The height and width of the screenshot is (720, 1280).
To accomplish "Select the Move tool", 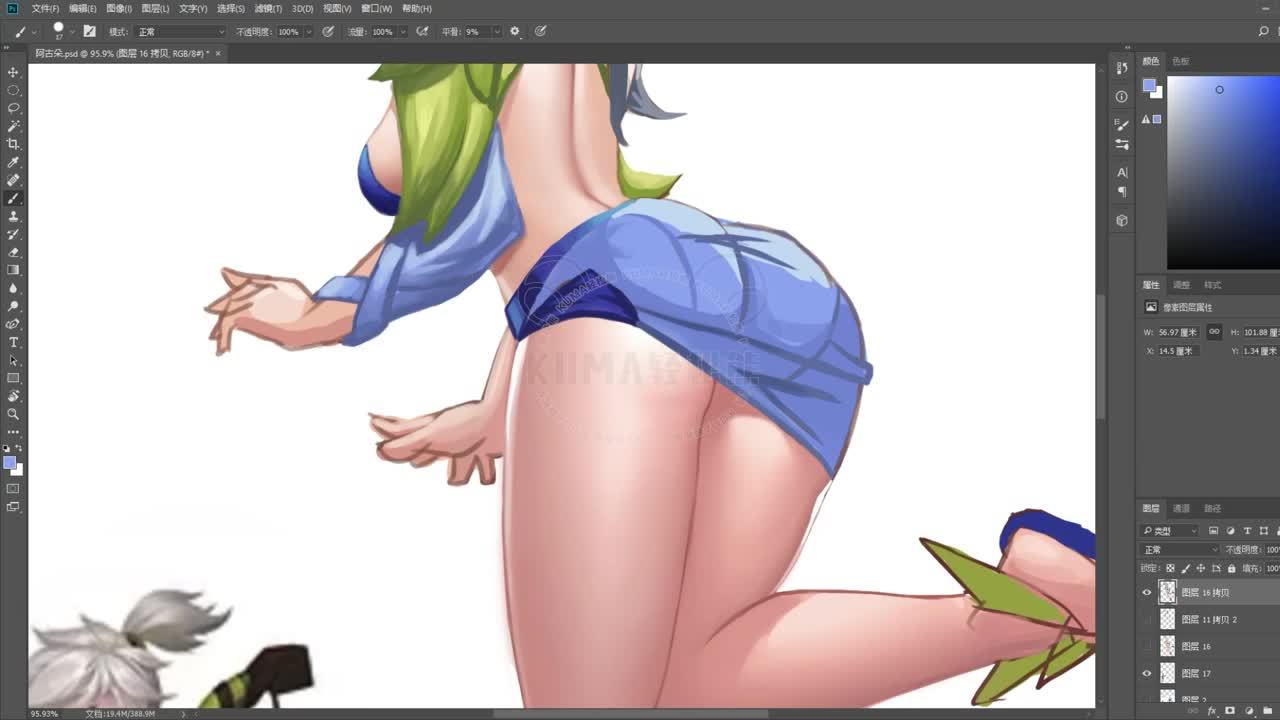I will point(13,72).
